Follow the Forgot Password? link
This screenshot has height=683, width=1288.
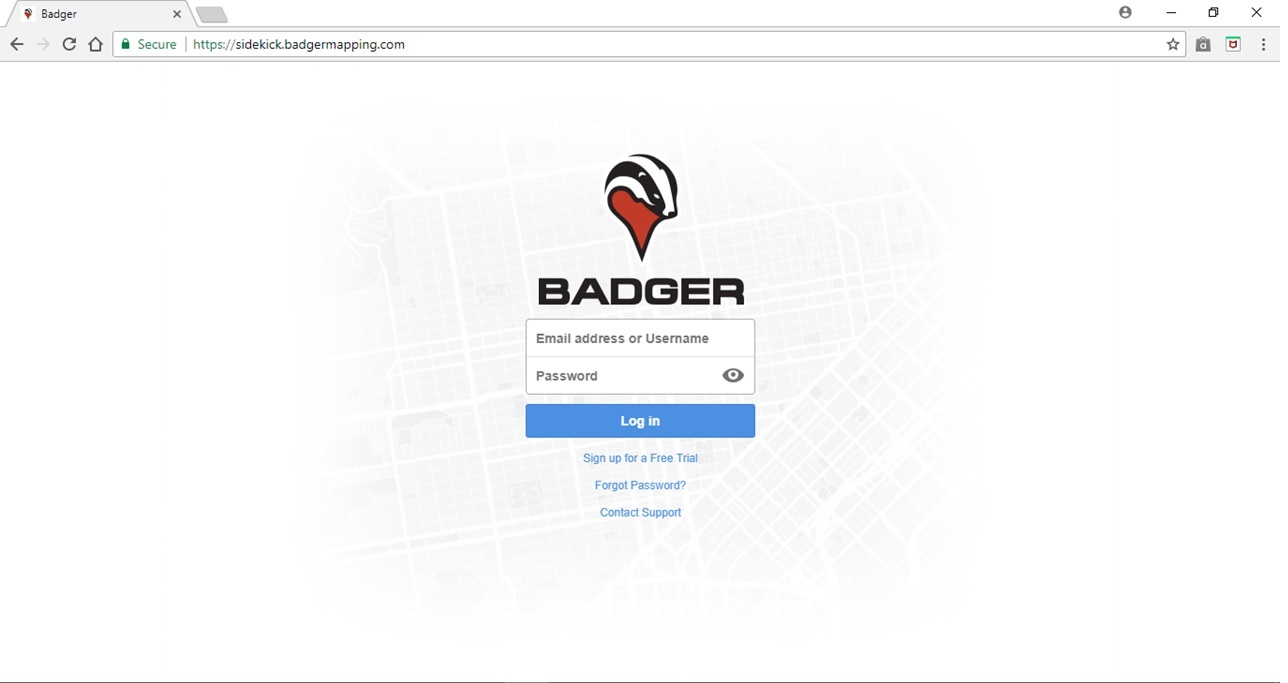[640, 485]
